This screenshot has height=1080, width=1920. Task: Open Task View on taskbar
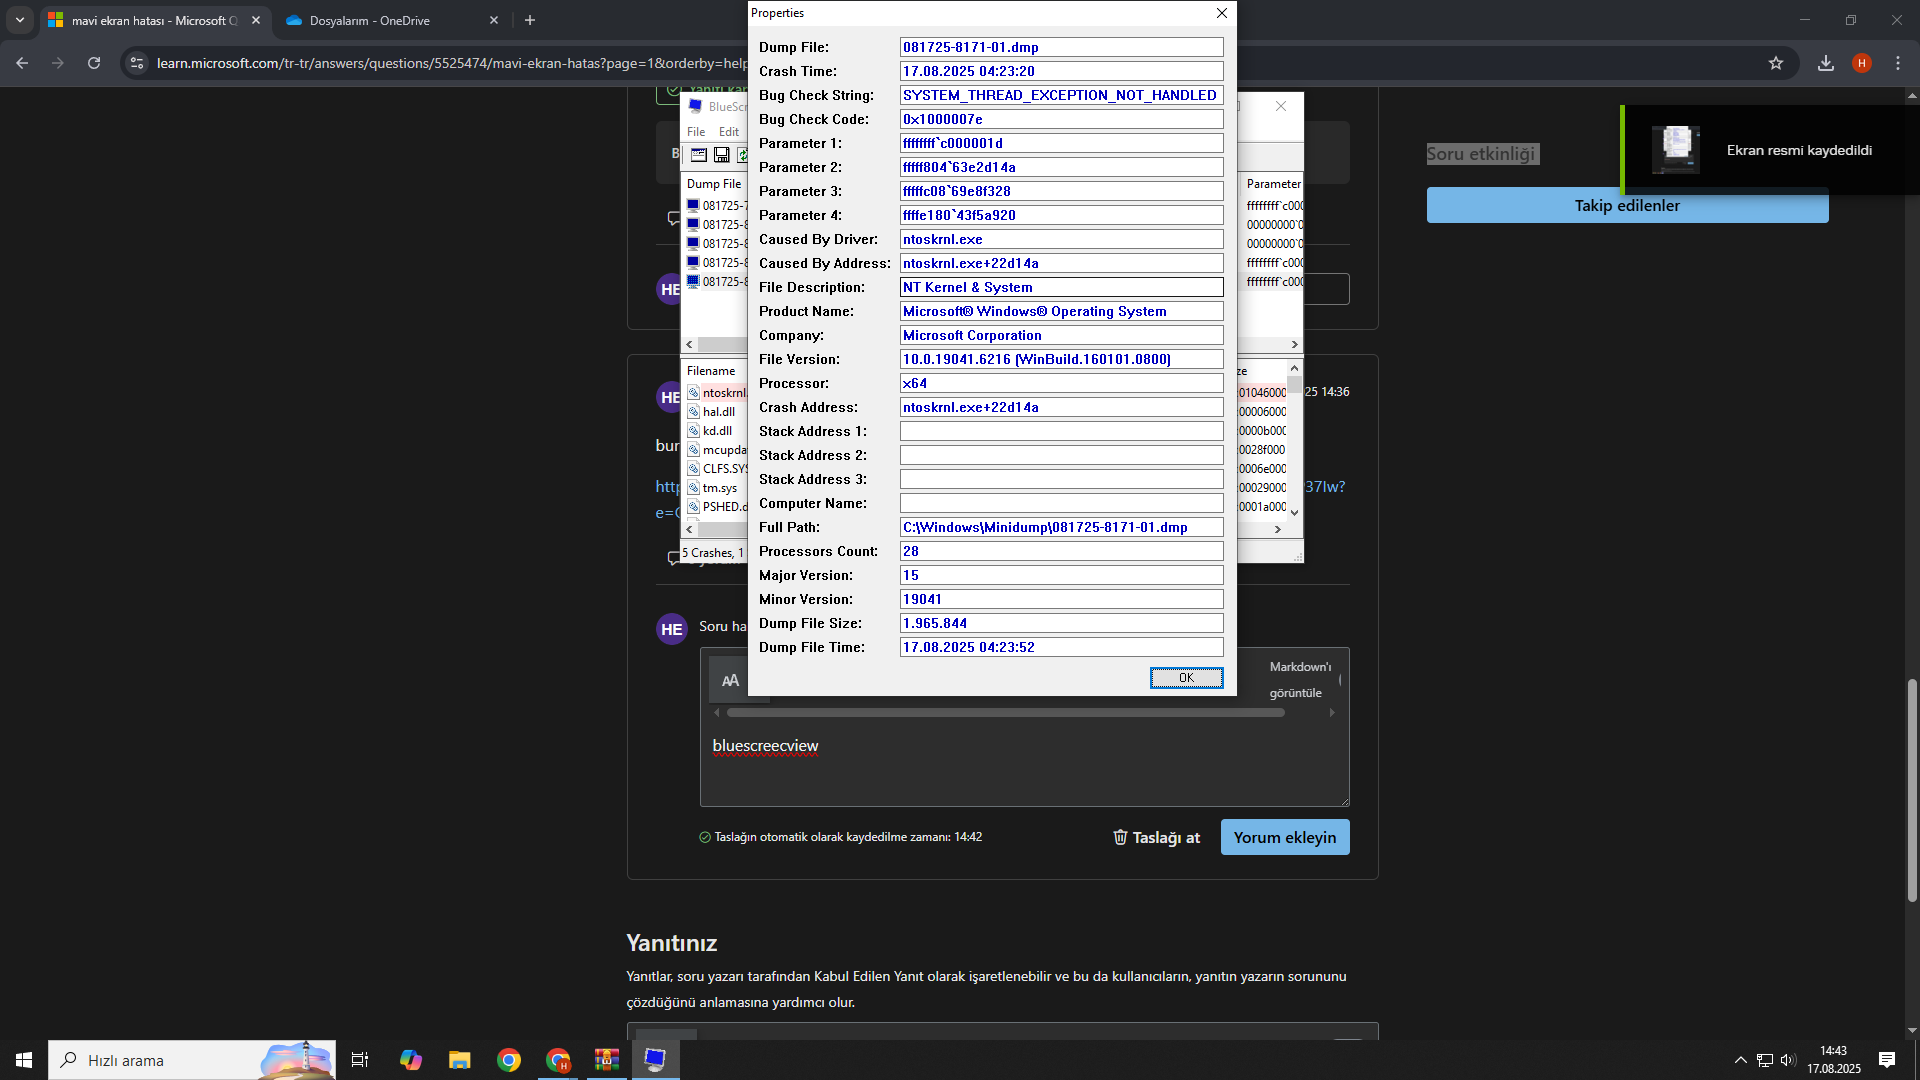pyautogui.click(x=360, y=1060)
